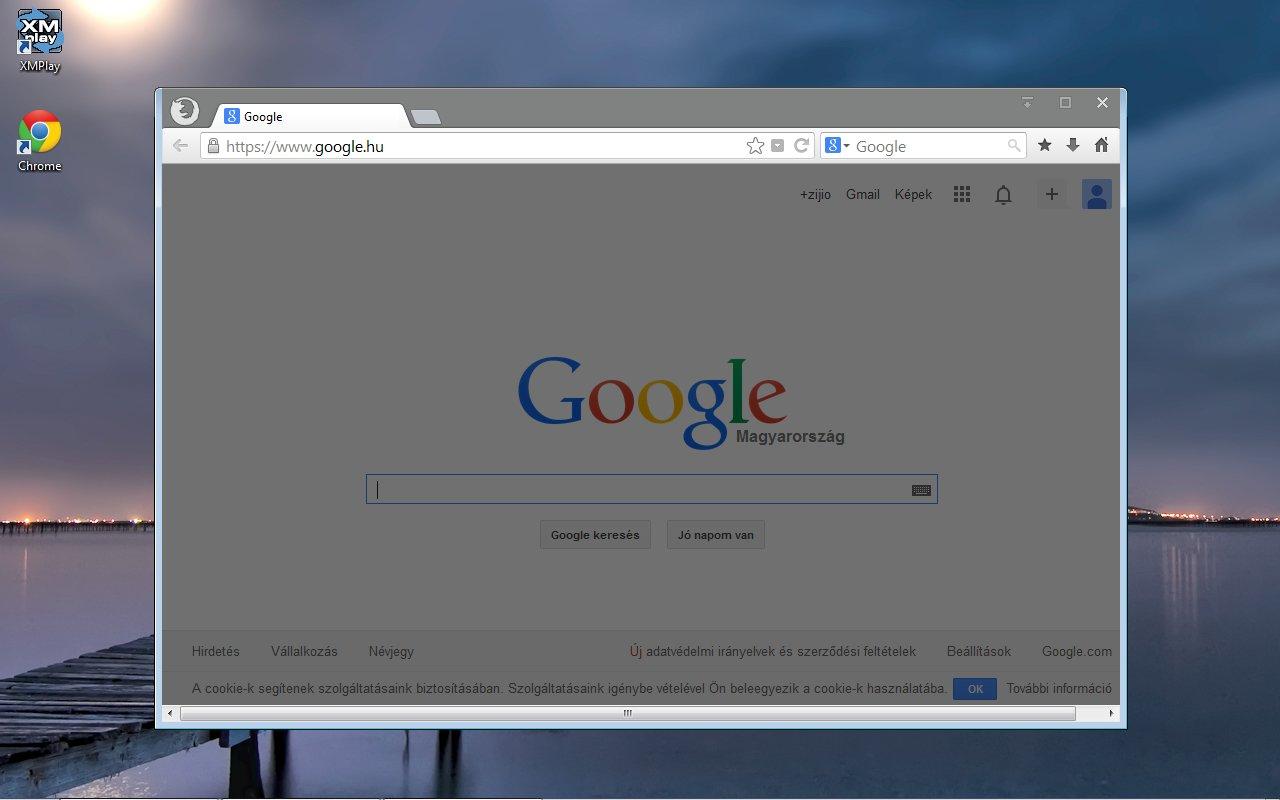Open the XMPlay desktop shortcut
1280x800 pixels.
[x=40, y=40]
